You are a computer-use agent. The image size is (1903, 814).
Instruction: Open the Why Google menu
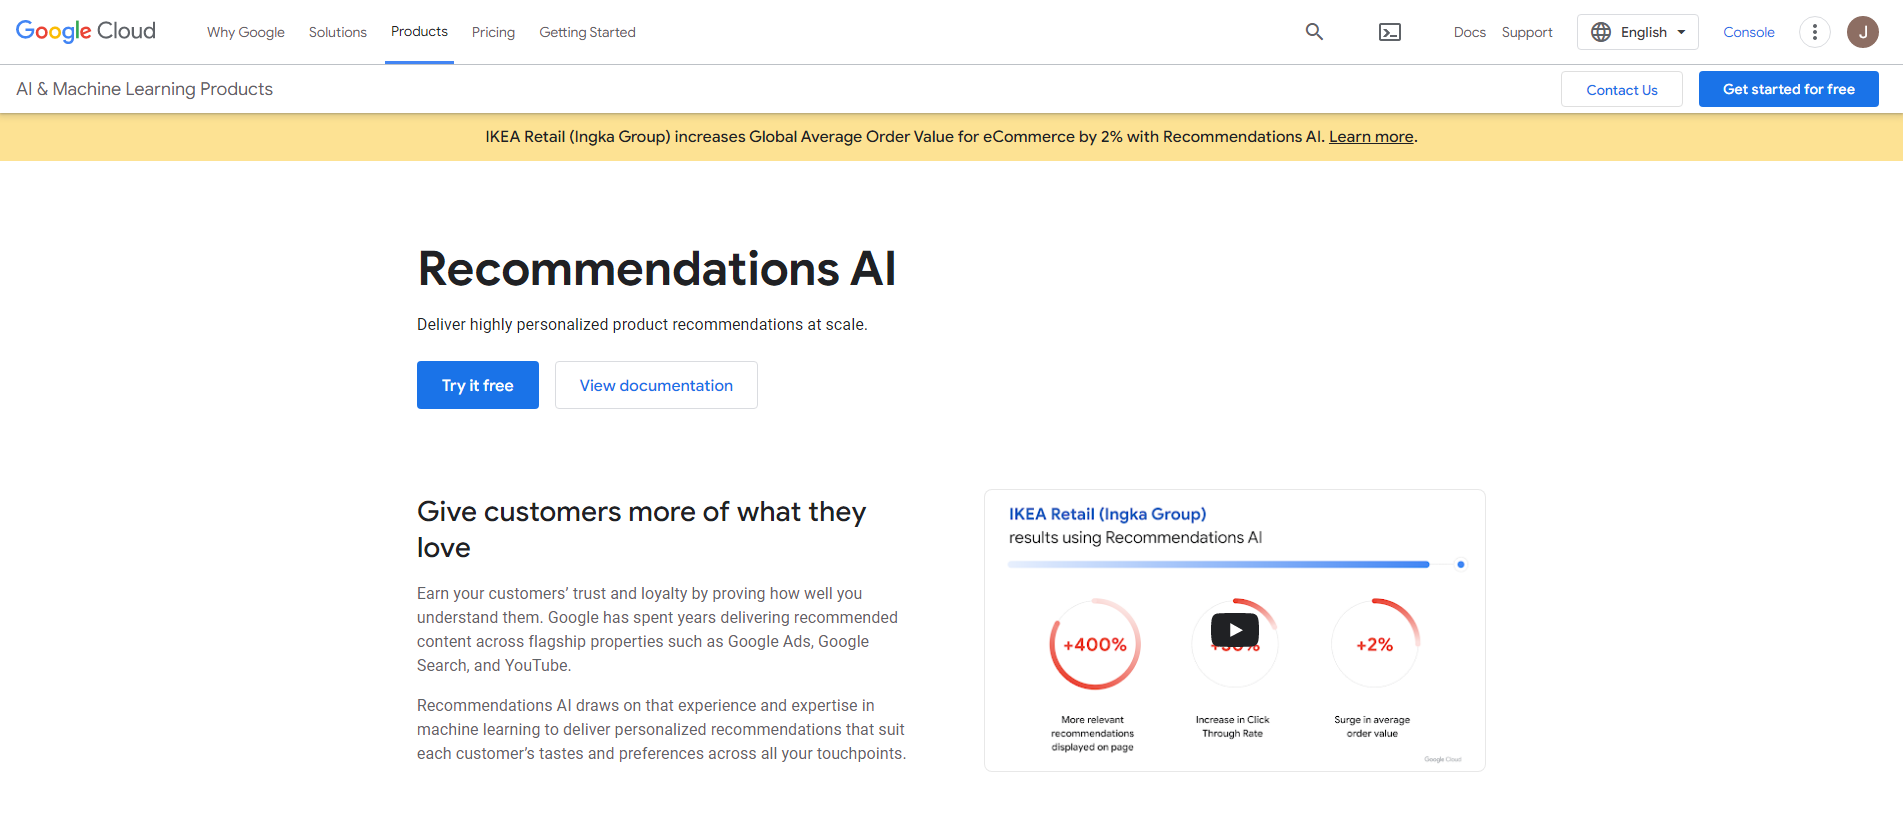(246, 32)
